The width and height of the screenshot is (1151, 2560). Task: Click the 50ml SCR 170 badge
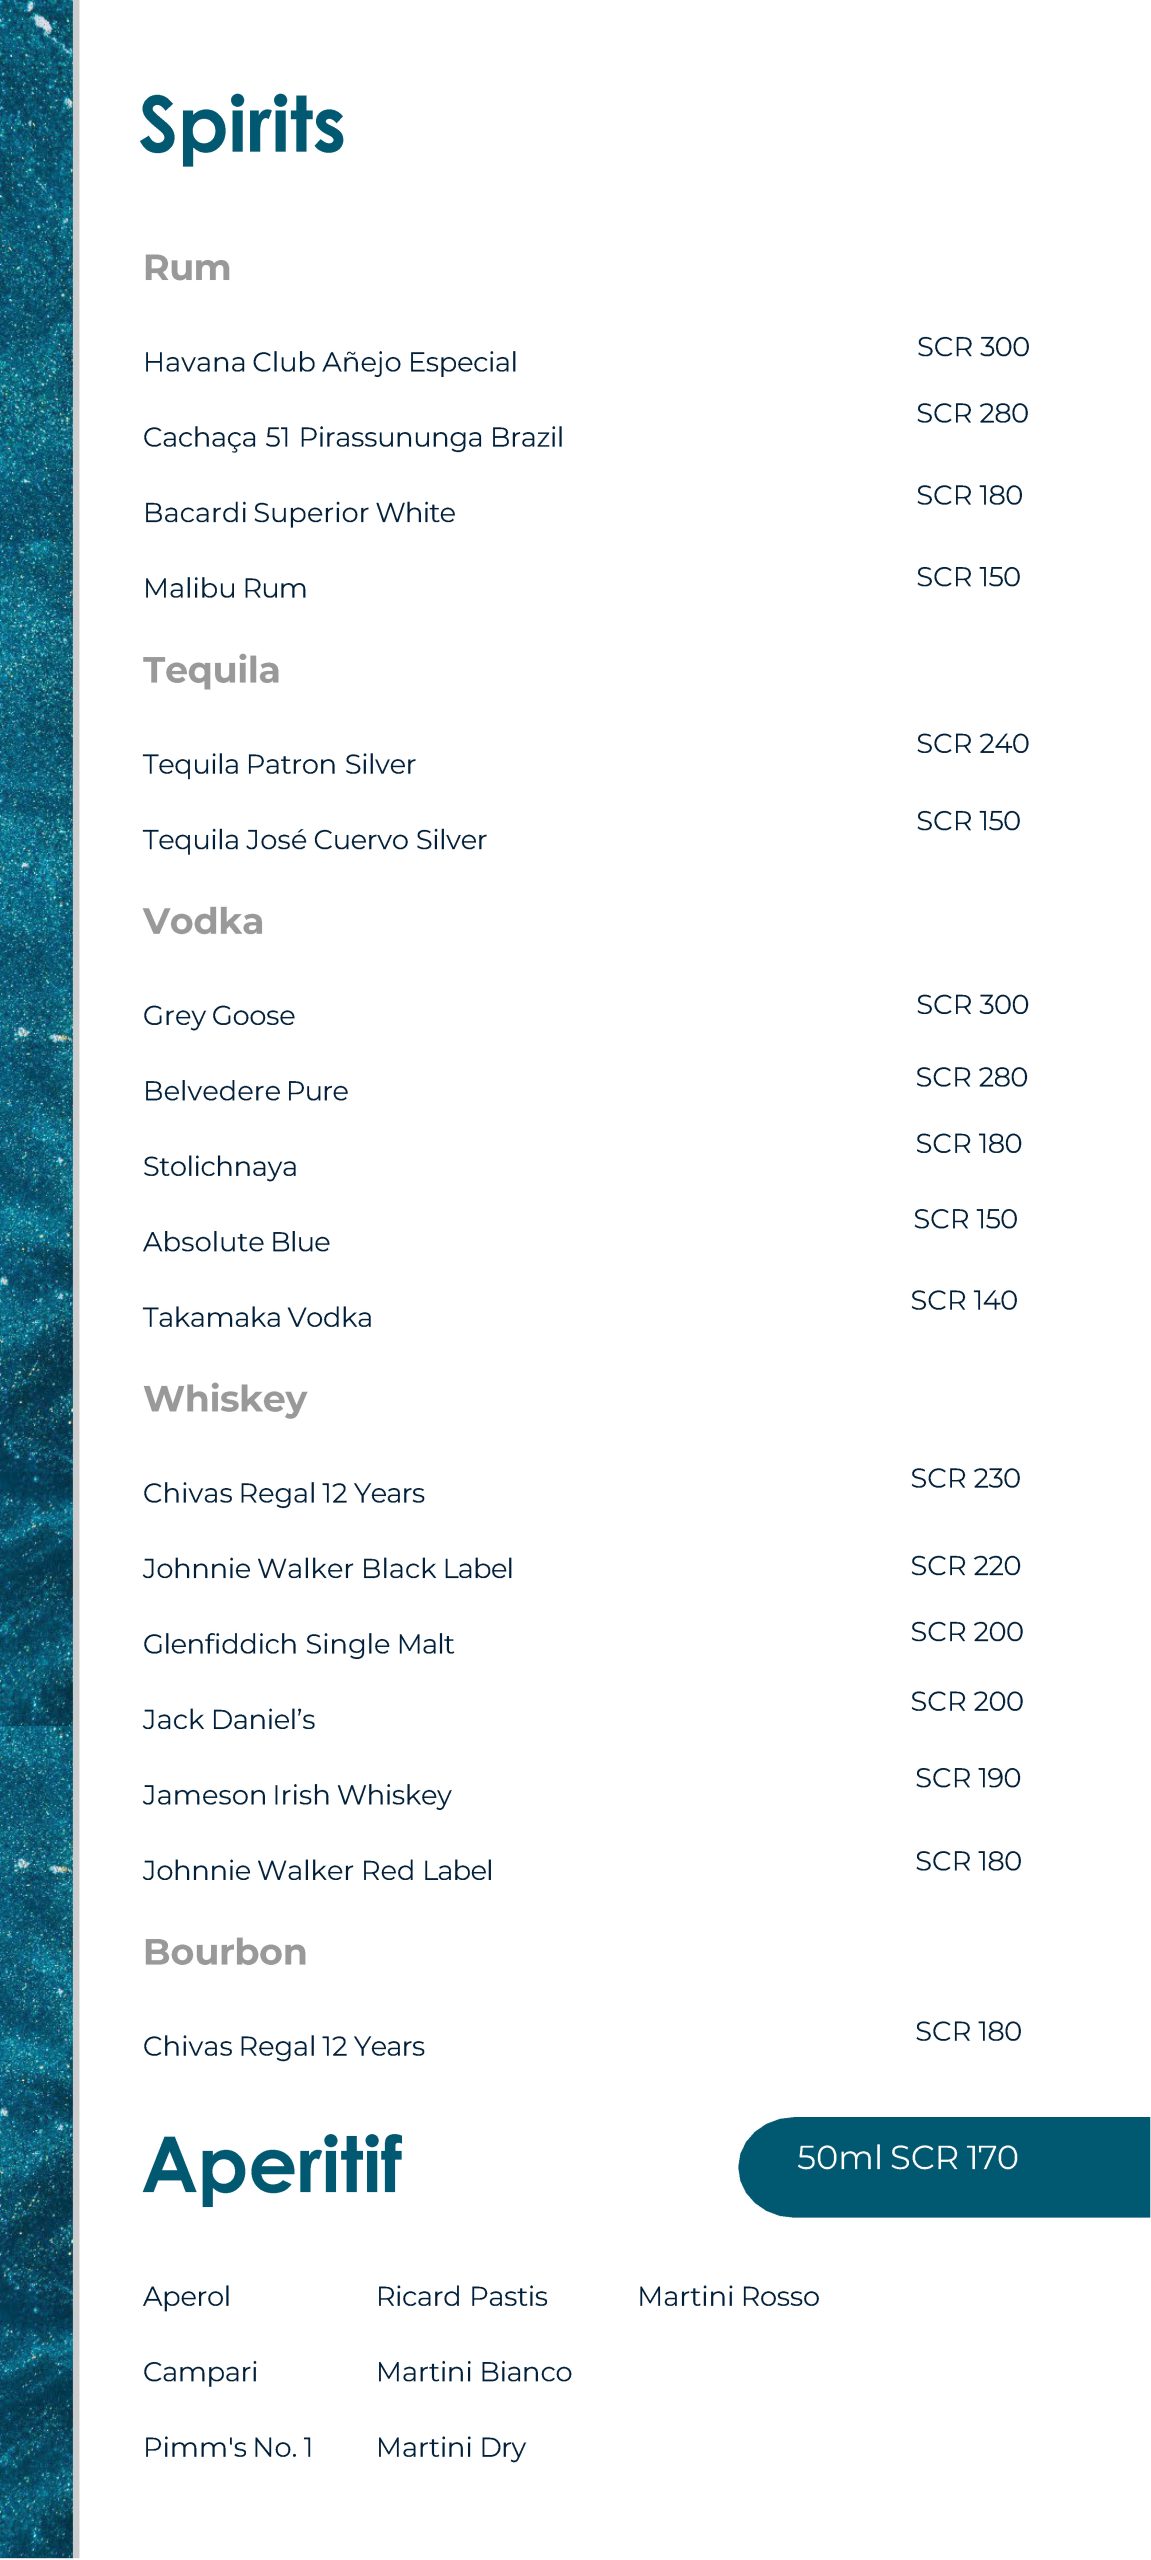(x=907, y=2158)
